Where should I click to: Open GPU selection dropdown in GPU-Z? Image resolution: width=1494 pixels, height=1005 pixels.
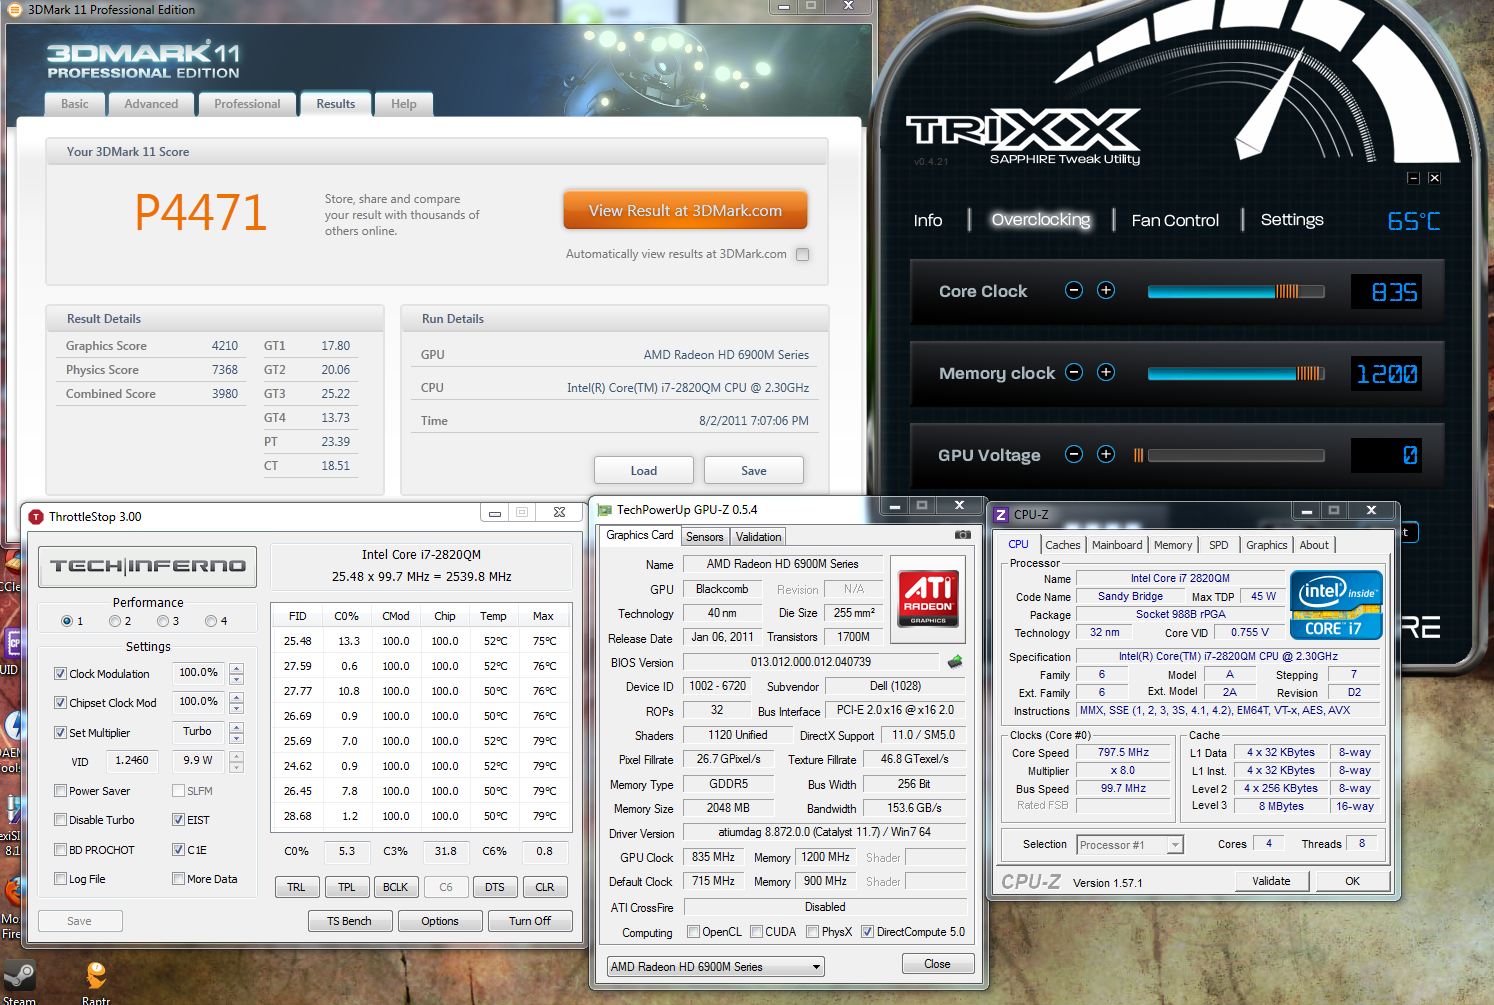(x=716, y=966)
